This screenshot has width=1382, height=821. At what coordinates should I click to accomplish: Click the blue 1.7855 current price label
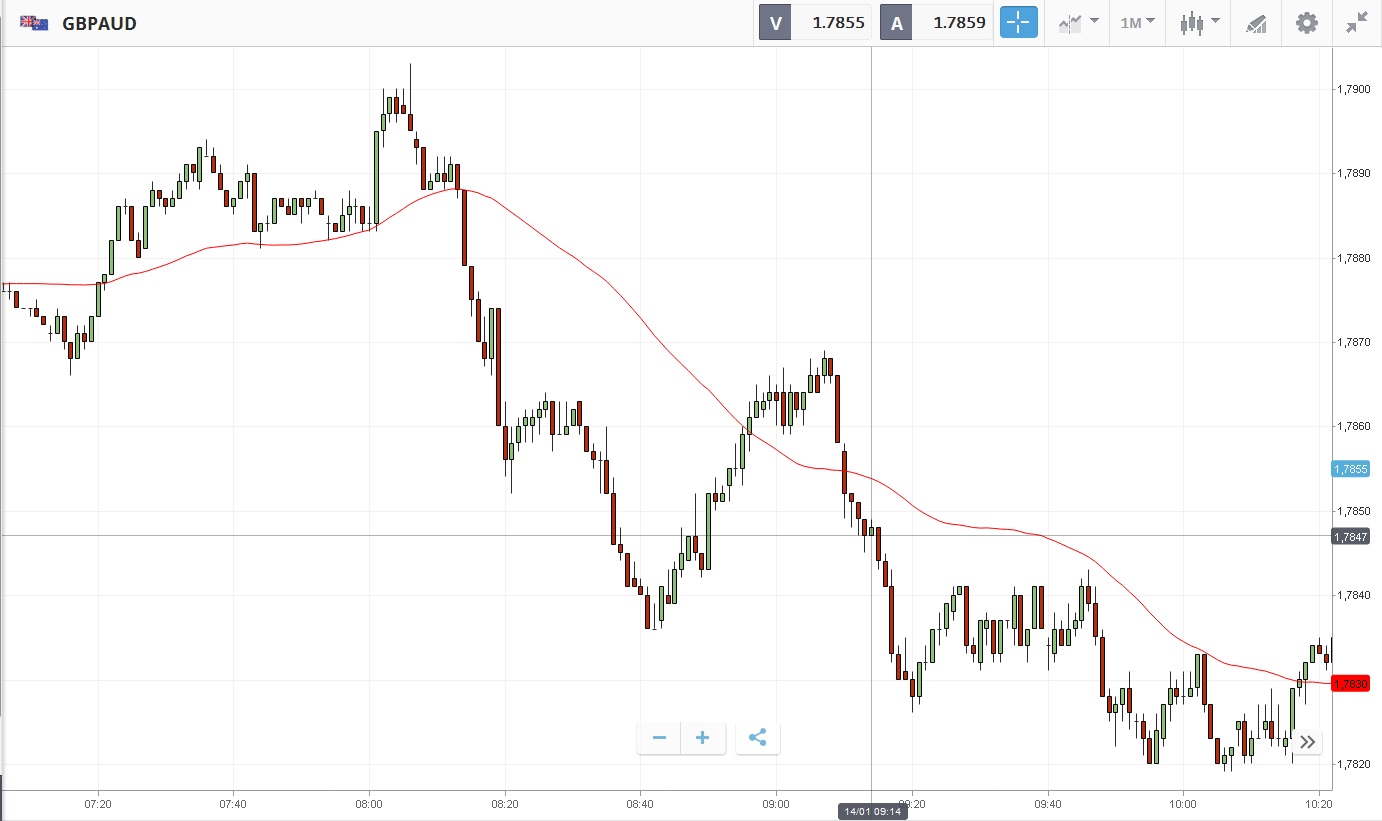[x=1350, y=468]
